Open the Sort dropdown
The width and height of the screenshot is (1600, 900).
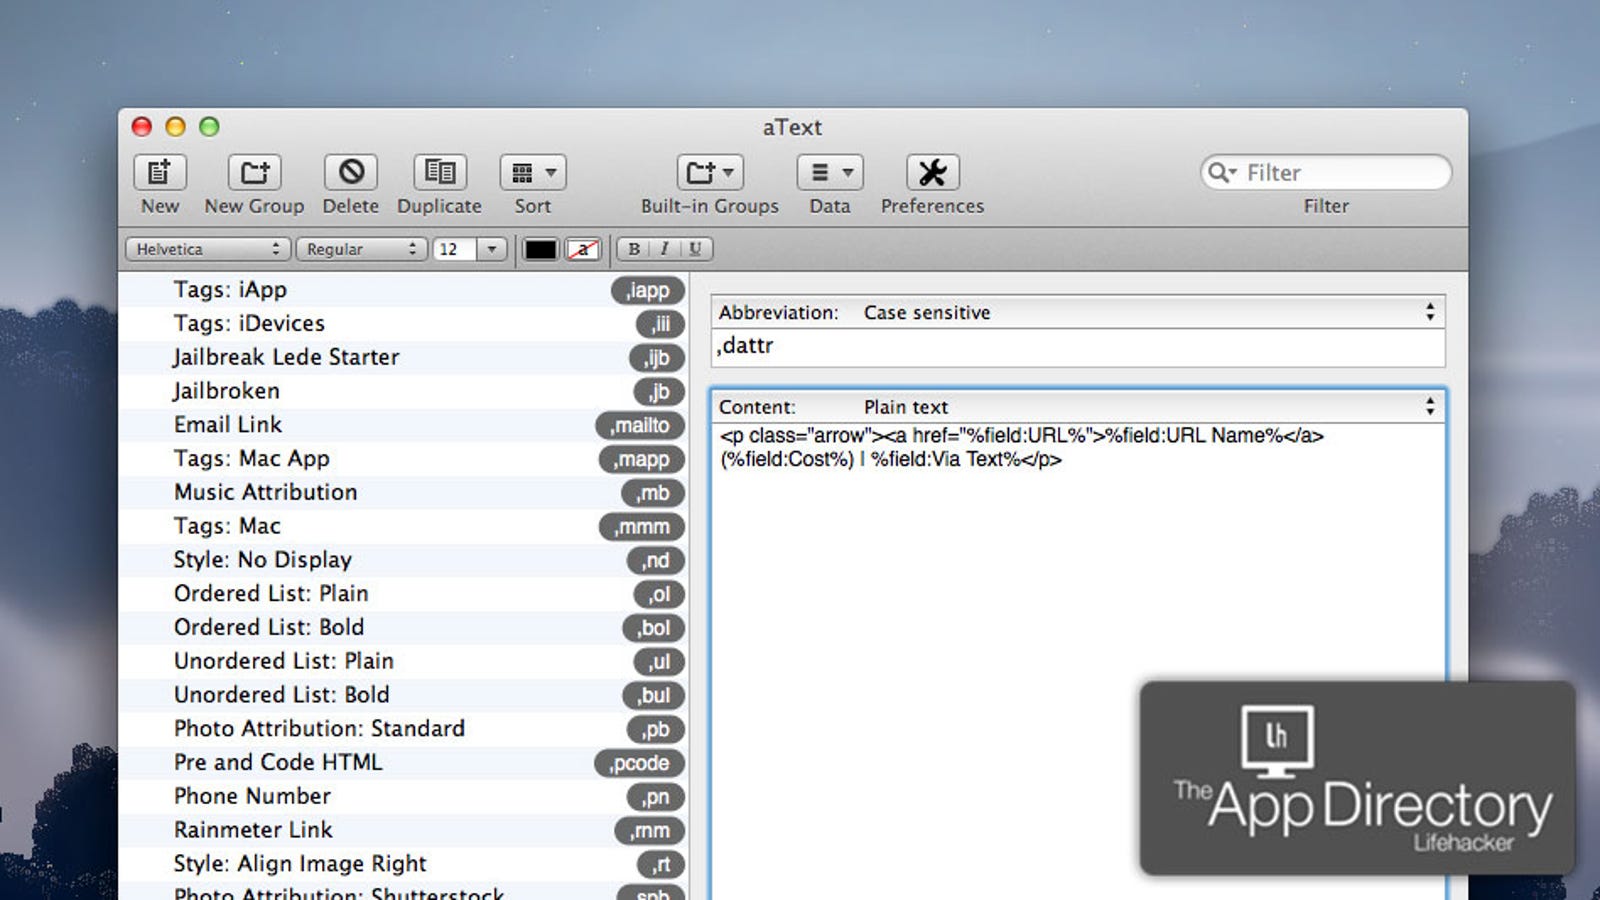click(533, 173)
